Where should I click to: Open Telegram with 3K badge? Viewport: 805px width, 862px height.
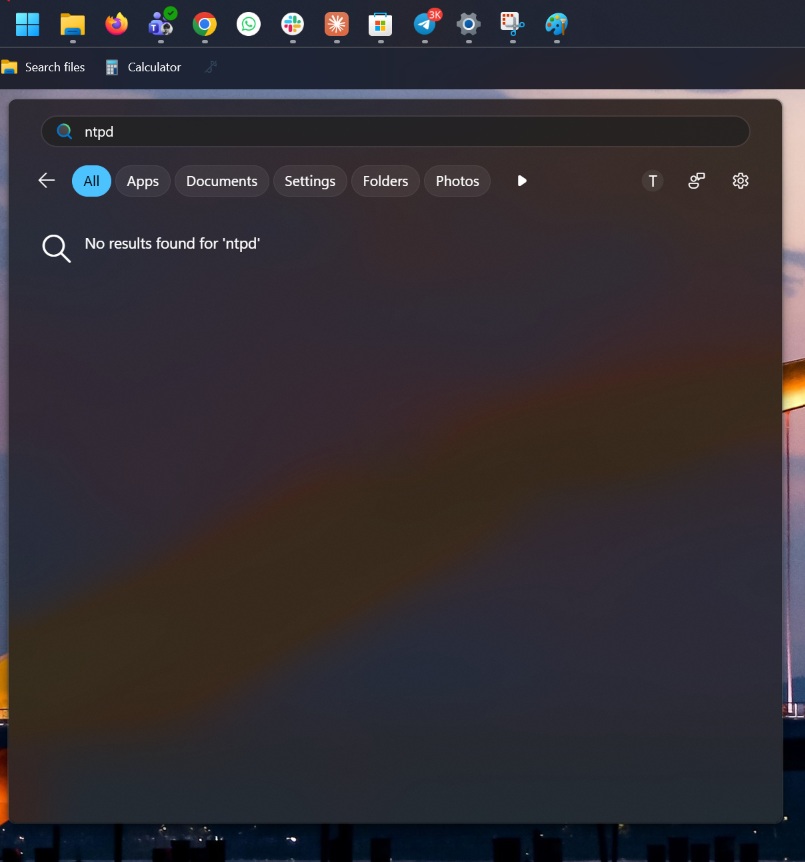(x=426, y=23)
